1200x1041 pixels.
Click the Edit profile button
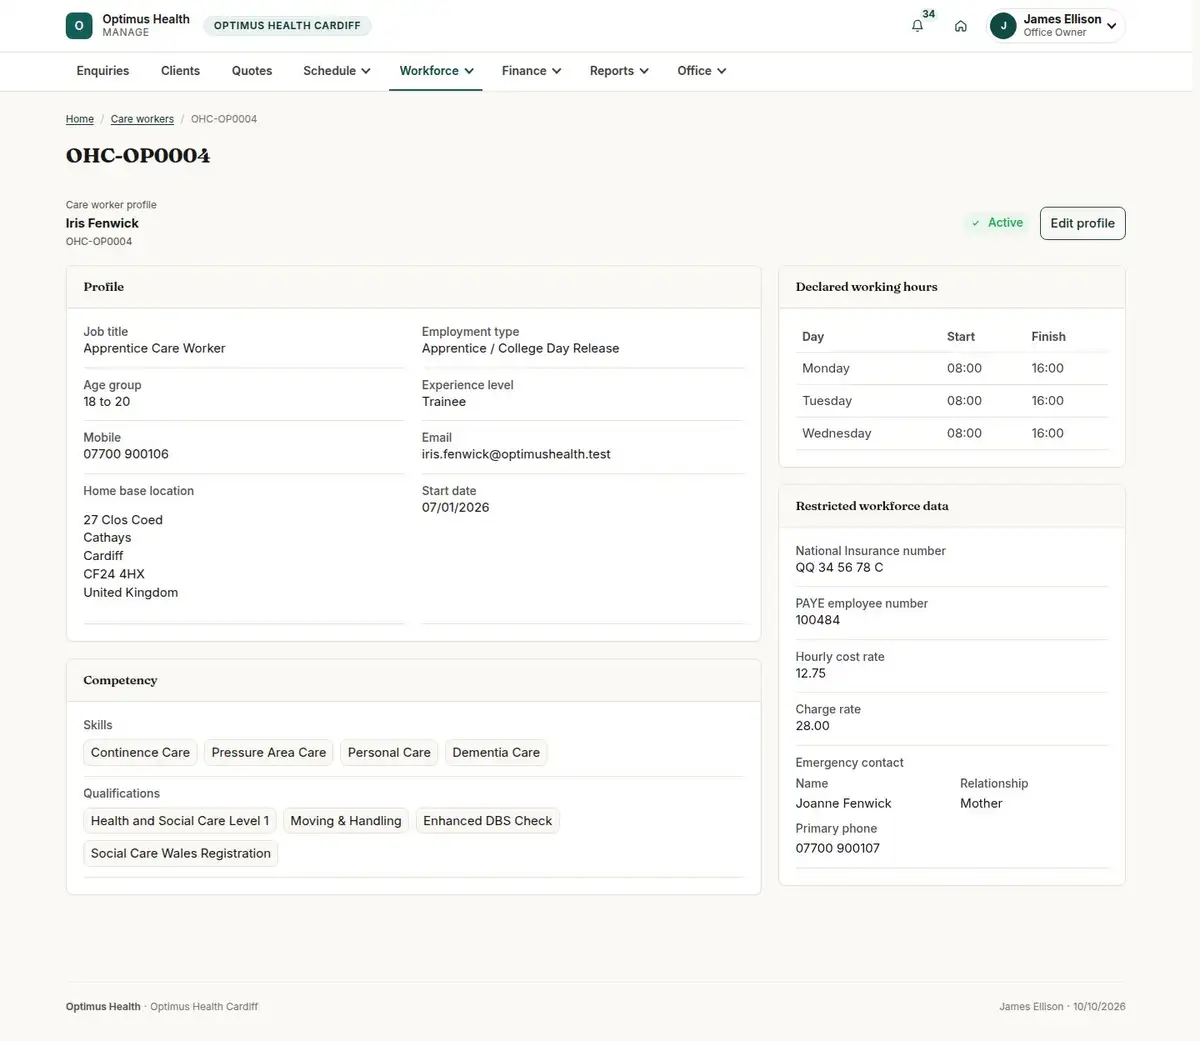[x=1082, y=223]
